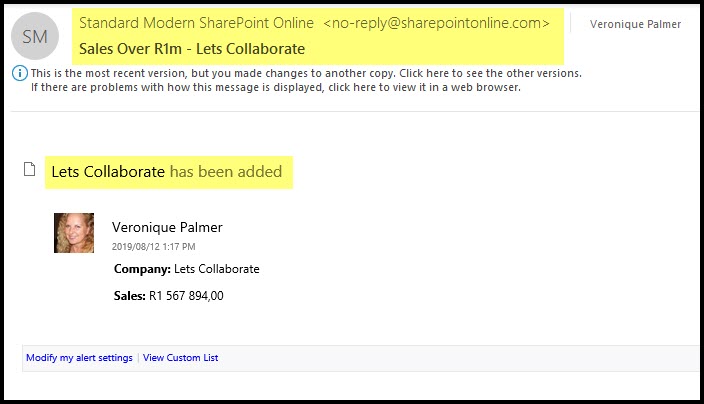Click the no-reply@sharepointonline.com email address

click(x=436, y=22)
